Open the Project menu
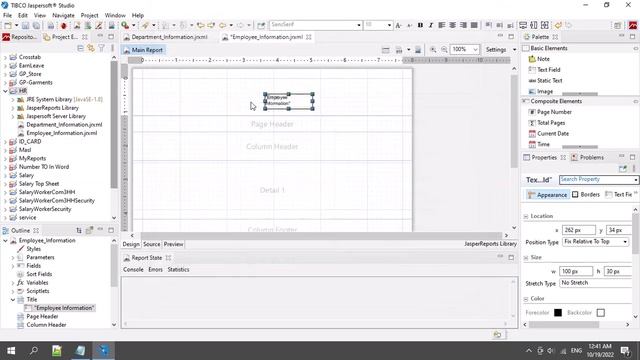Viewport: 640px width, 360px height. coord(89,15)
